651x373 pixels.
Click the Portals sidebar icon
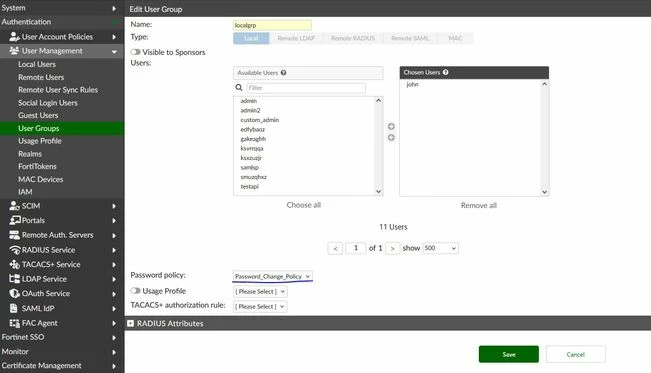(x=15, y=220)
